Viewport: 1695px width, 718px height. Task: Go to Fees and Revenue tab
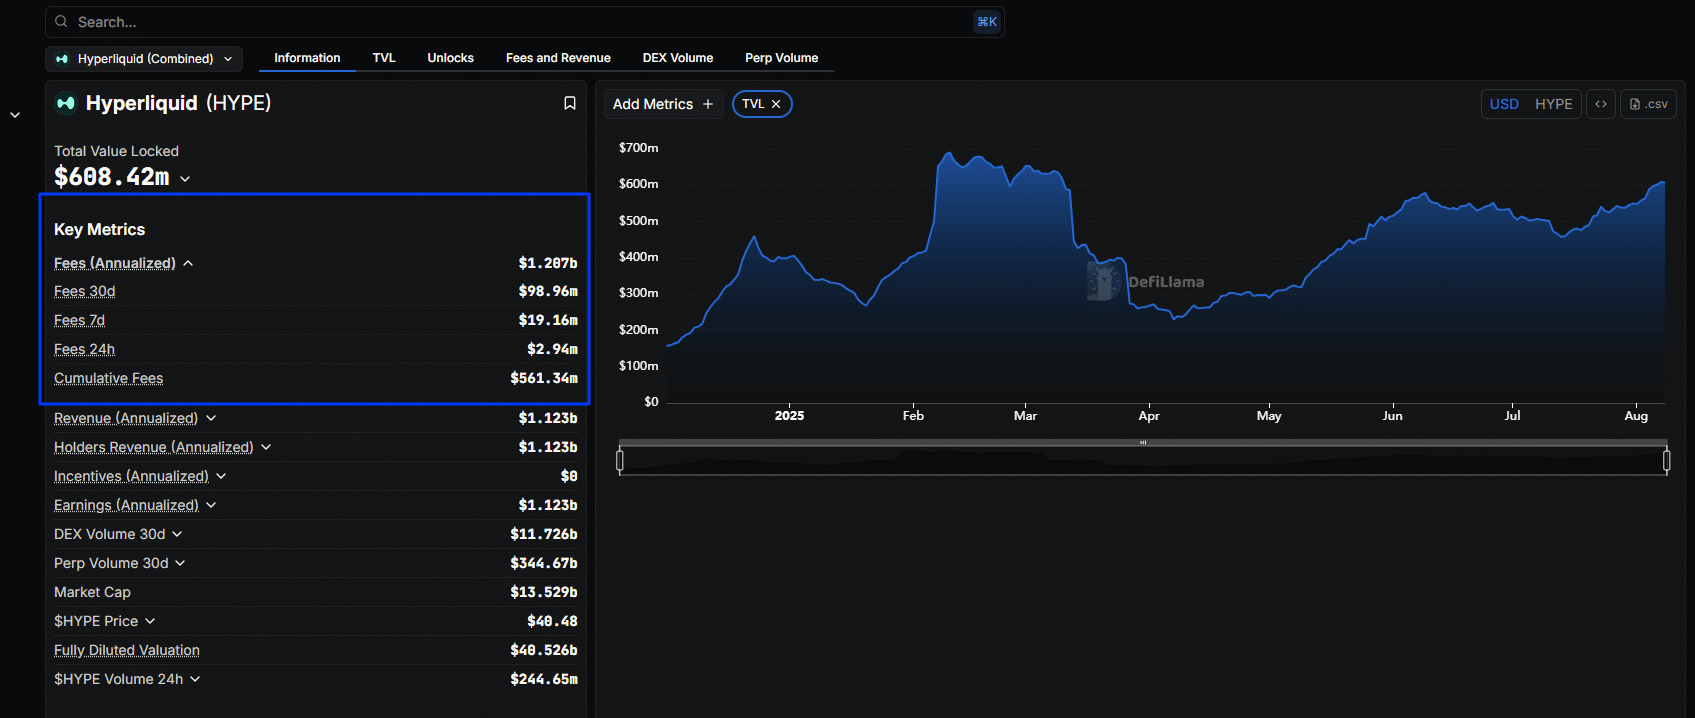coord(558,58)
